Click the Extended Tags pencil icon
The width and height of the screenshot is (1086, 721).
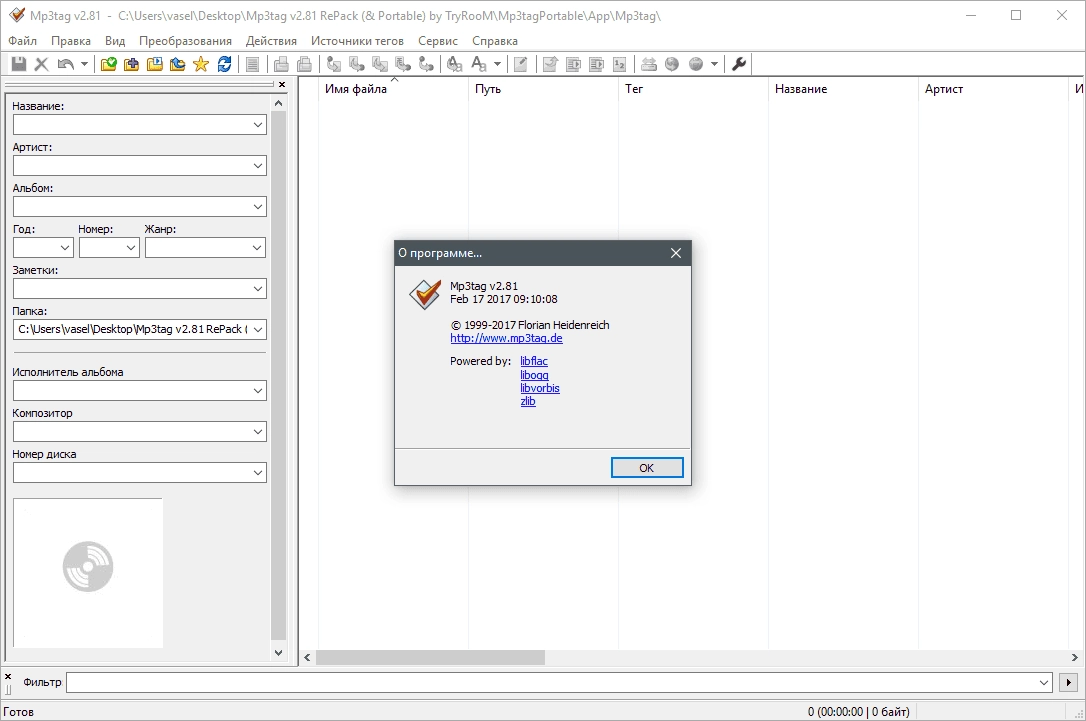click(521, 64)
